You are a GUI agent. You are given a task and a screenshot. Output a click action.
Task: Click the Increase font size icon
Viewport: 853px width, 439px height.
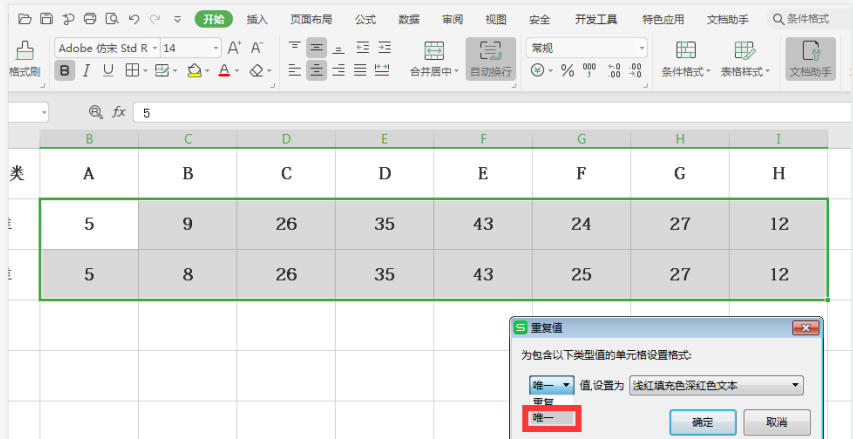(235, 48)
